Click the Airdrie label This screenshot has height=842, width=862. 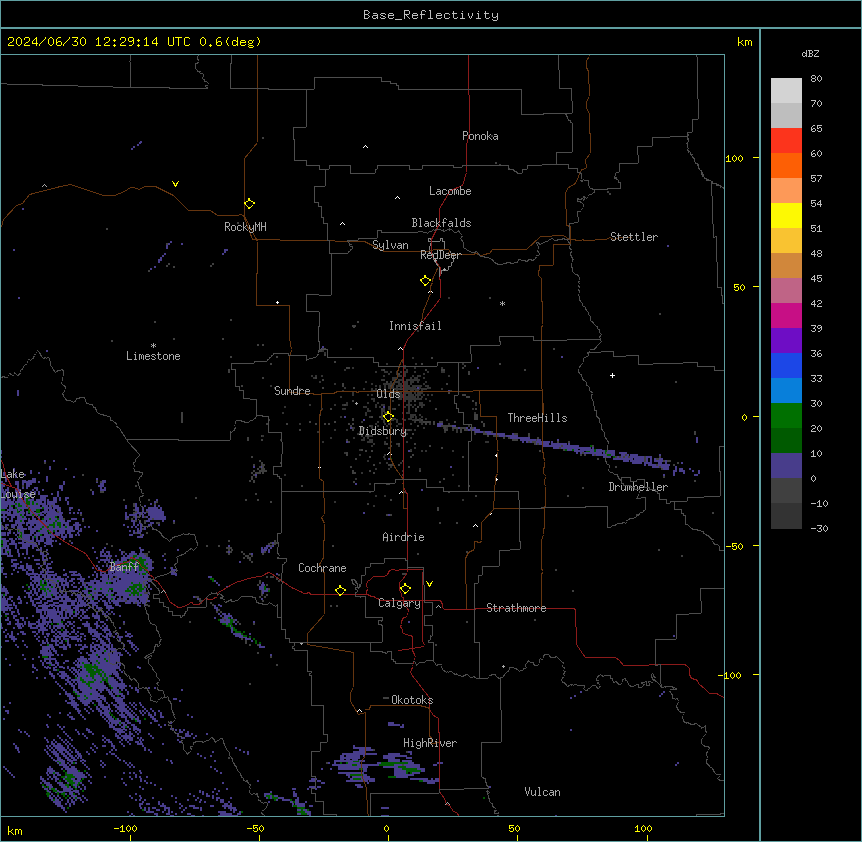tap(403, 537)
